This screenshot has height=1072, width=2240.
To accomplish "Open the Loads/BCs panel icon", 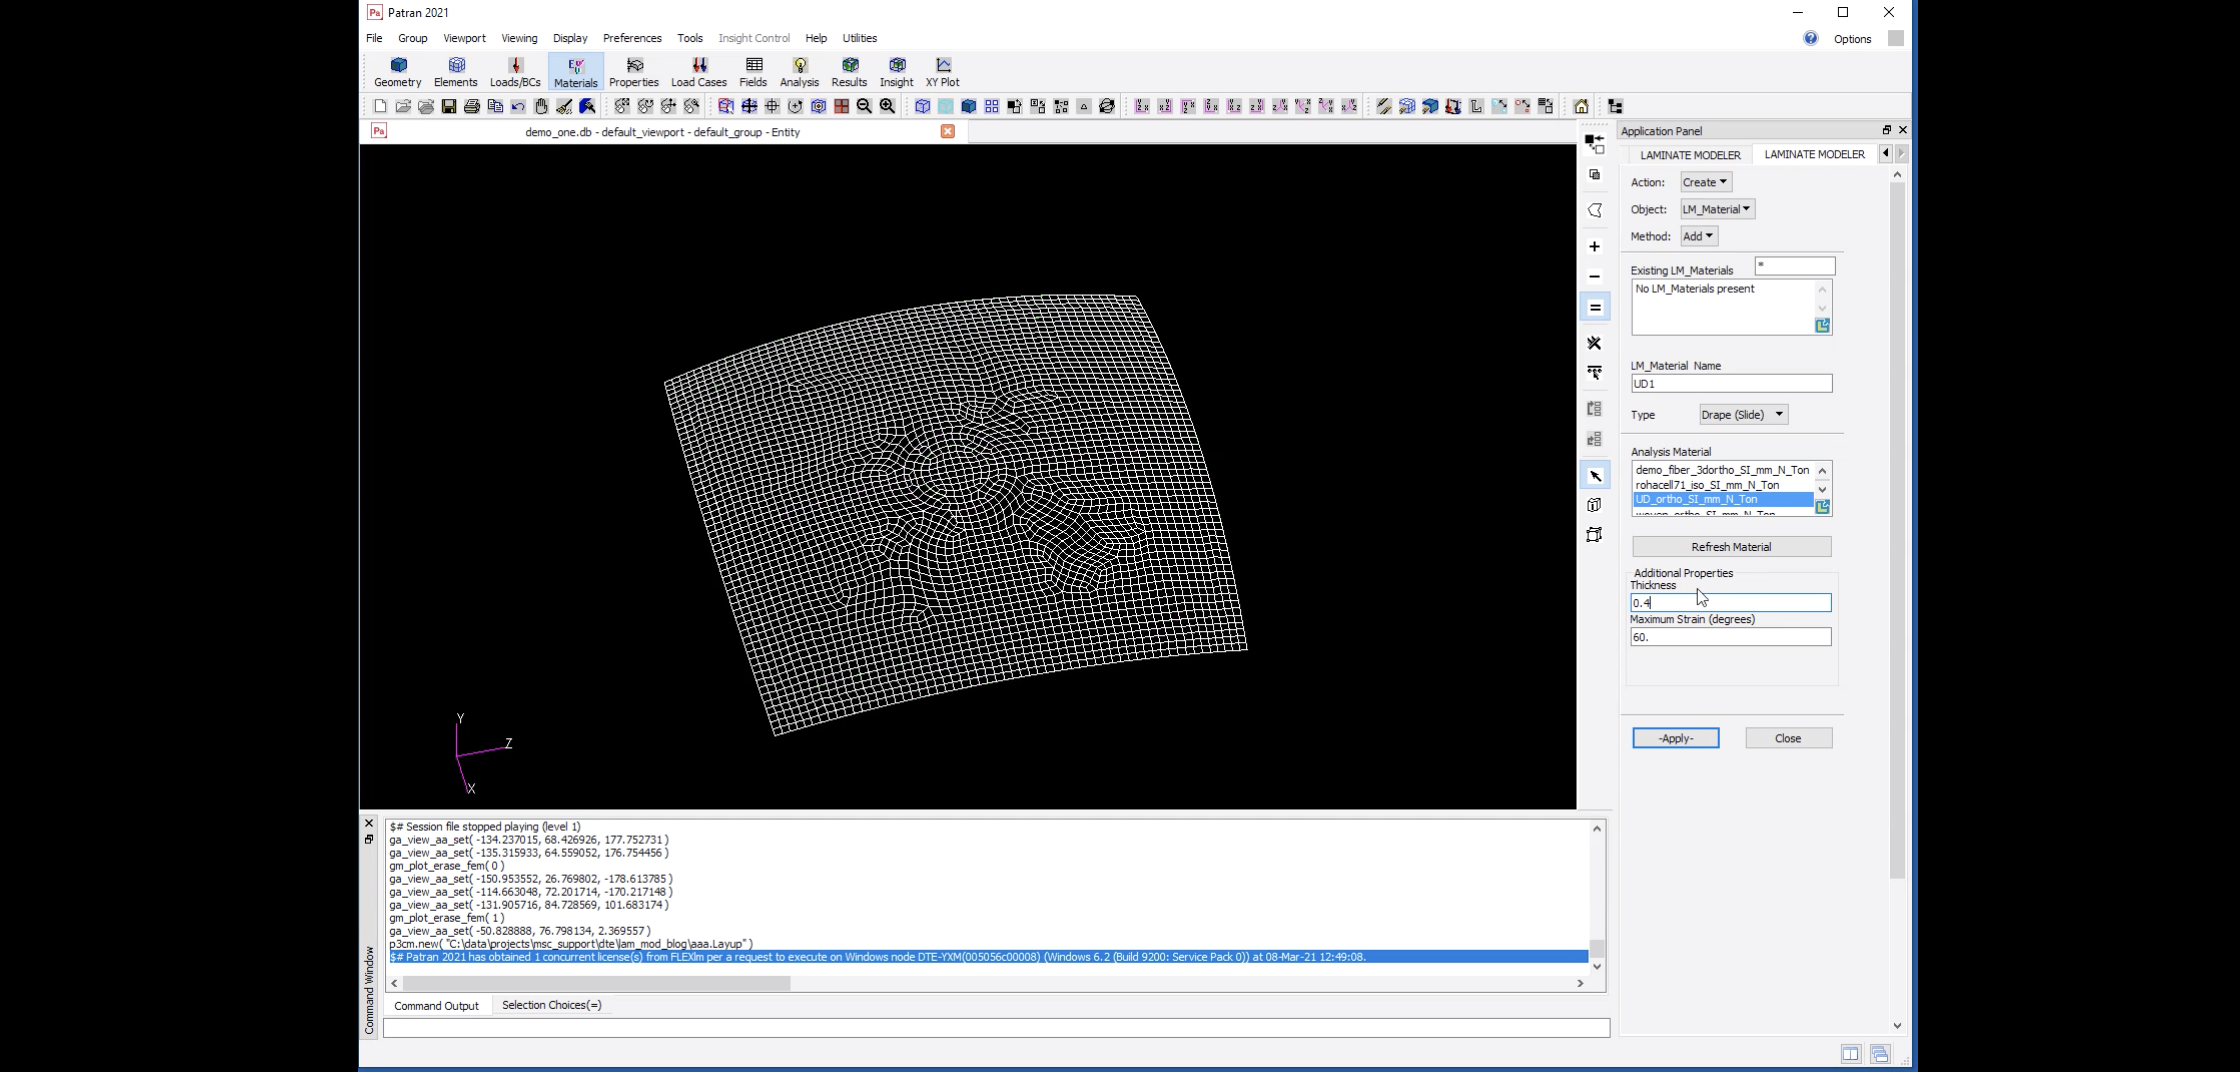I will tap(514, 70).
